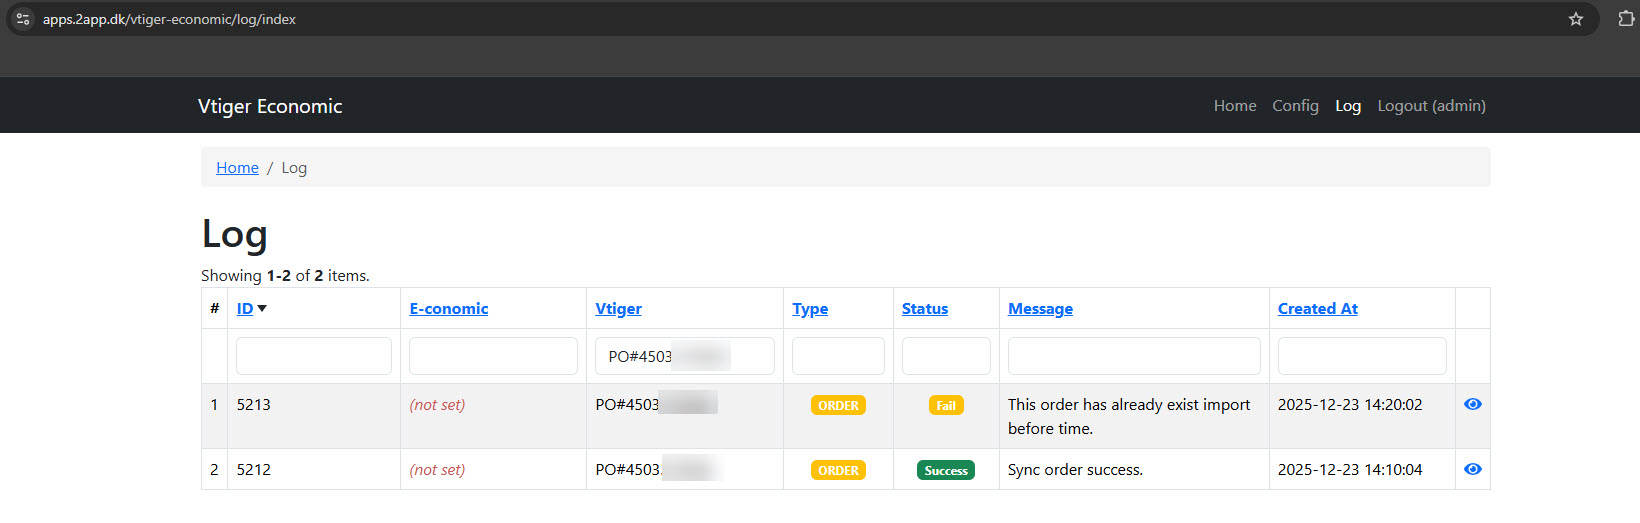Screen dimensions: 1640x523
Task: Bookmark this page with the star icon
Action: 1576,19
